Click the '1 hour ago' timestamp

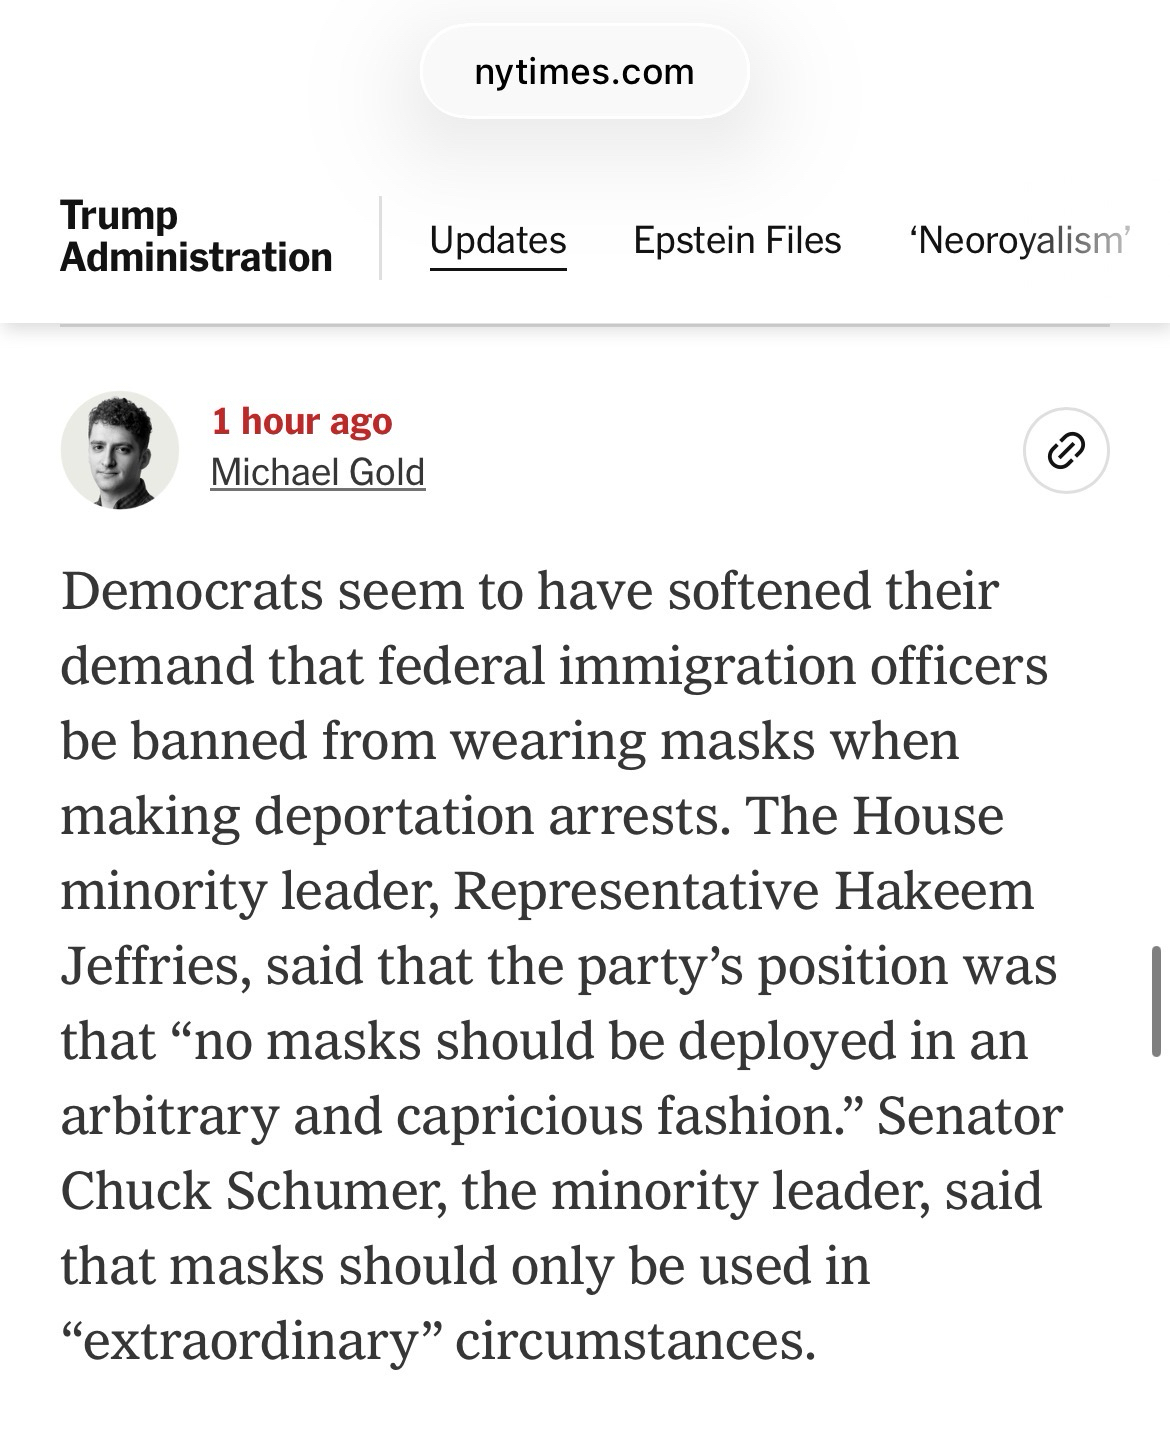tap(302, 421)
